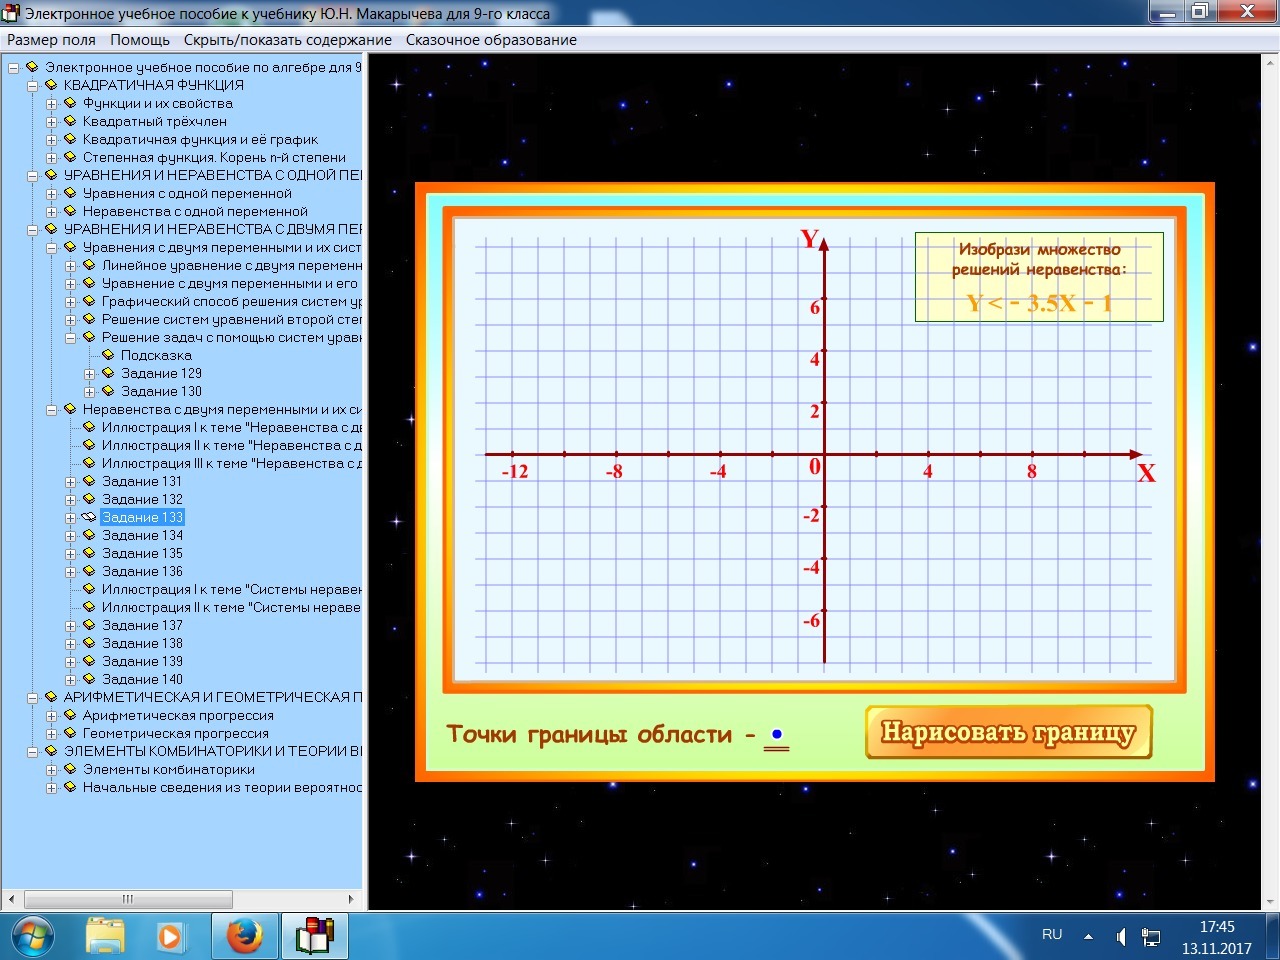Viewport: 1280px width, 960px height.
Task: Expand Уравнения с одной переменной node
Action: 52,194
